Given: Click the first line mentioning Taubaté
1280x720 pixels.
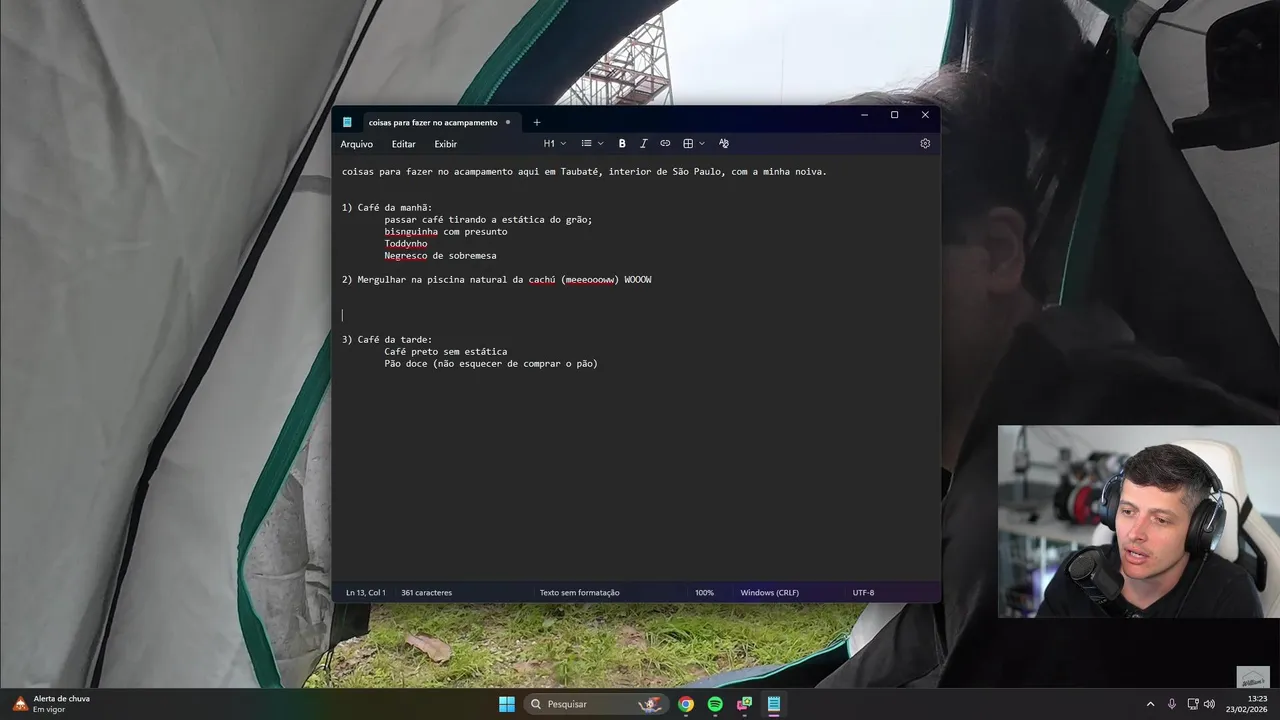Looking at the screenshot, I should 584,172.
